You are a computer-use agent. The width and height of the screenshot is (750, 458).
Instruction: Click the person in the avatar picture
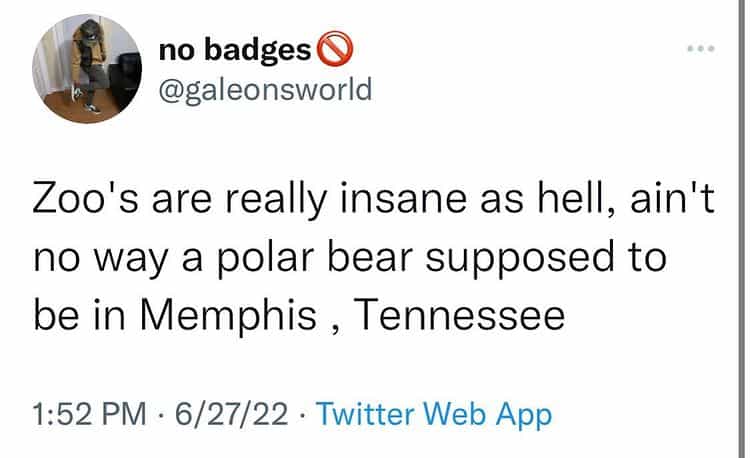(x=87, y=65)
